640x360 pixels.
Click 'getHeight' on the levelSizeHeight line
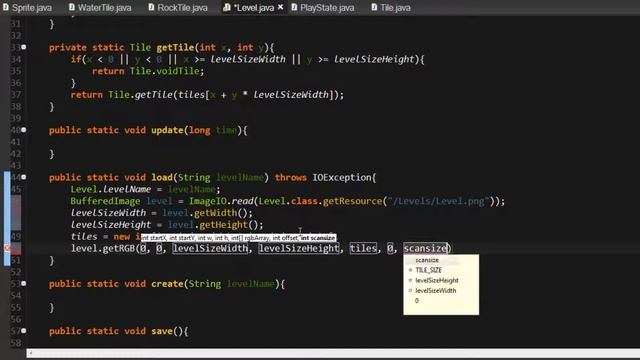pyautogui.click(x=224, y=225)
